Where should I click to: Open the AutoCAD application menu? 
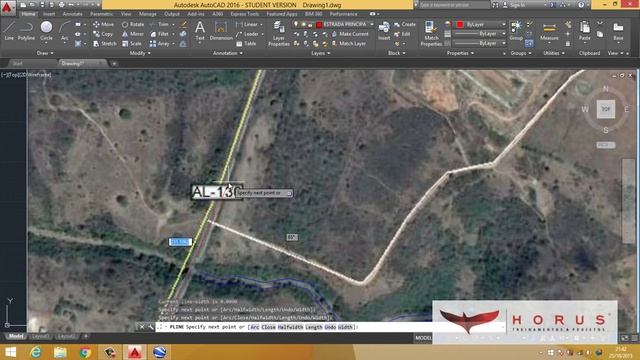(7, 8)
